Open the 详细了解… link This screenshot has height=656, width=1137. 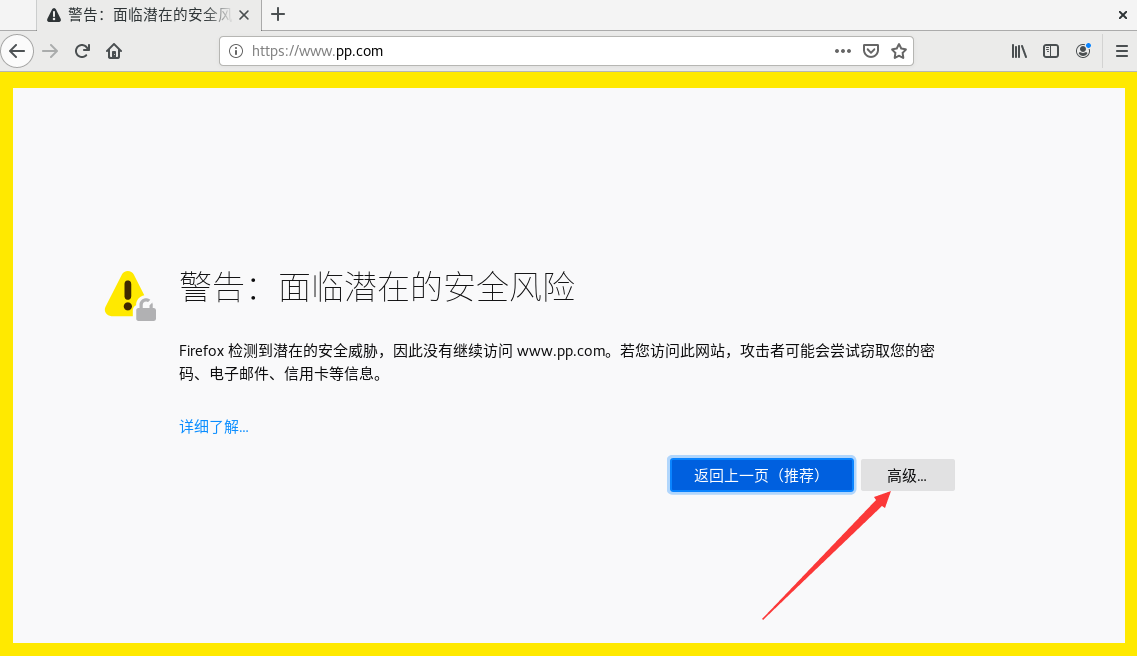[212, 427]
